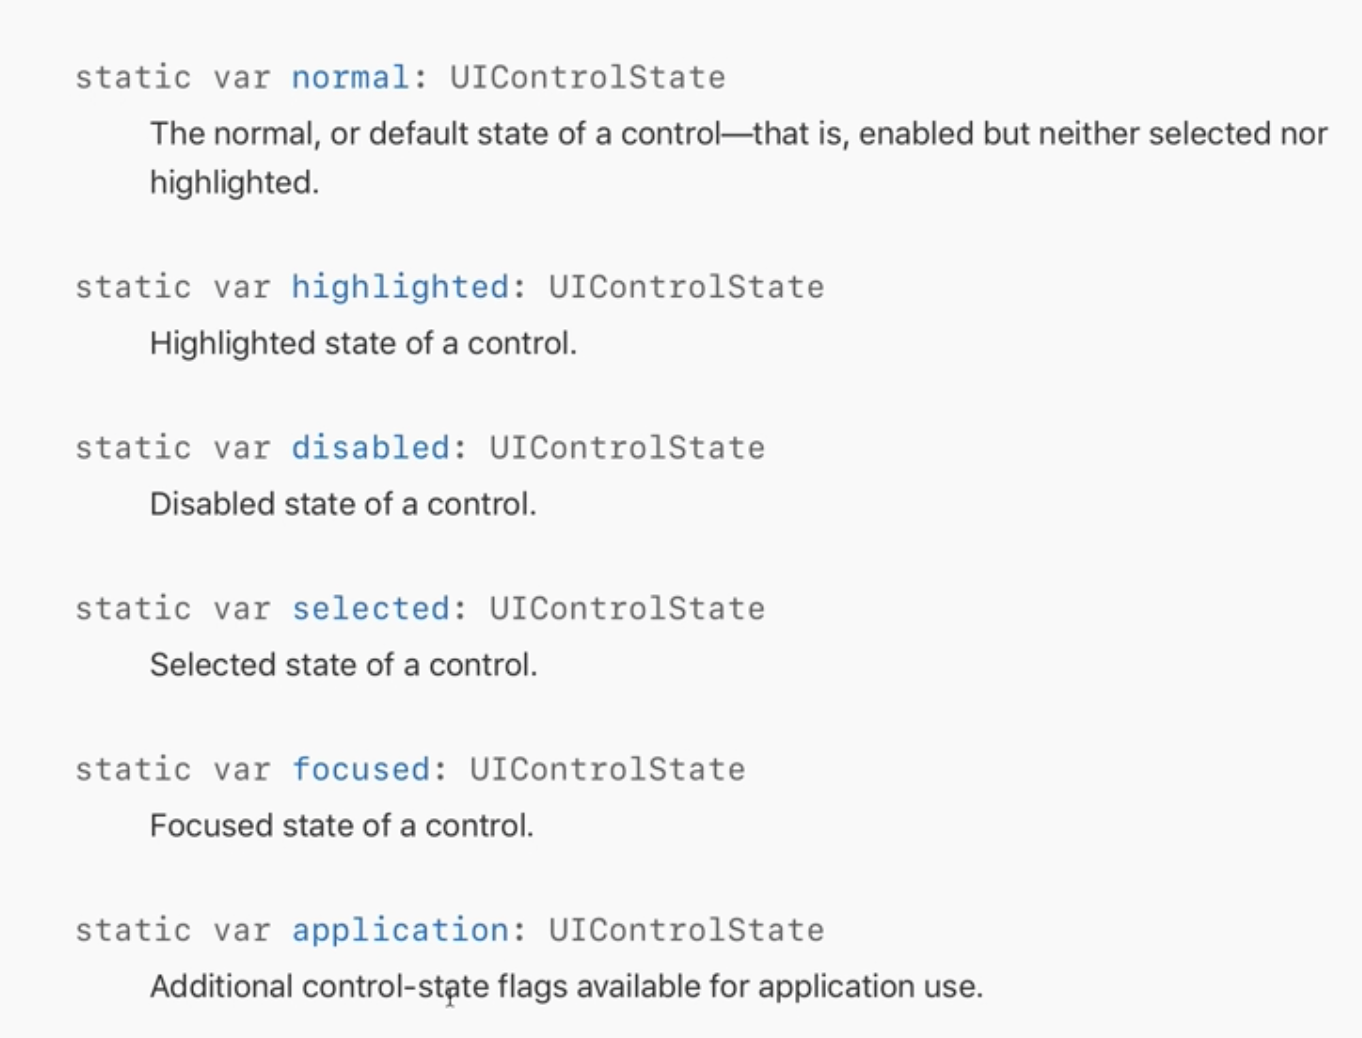Open the application property link
This screenshot has width=1362, height=1038.
pyautogui.click(x=400, y=930)
